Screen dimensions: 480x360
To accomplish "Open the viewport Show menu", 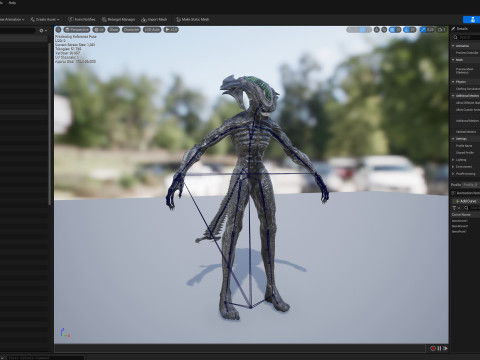I will (114, 30).
